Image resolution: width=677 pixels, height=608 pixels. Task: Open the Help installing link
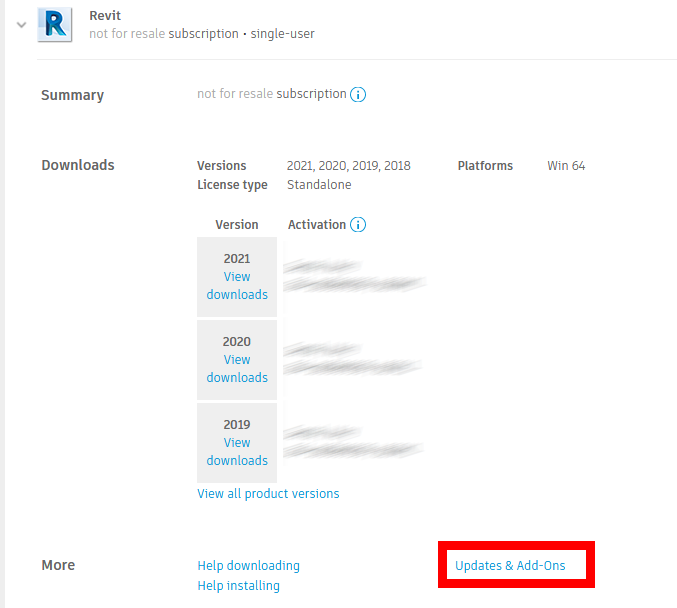pyautogui.click(x=238, y=586)
